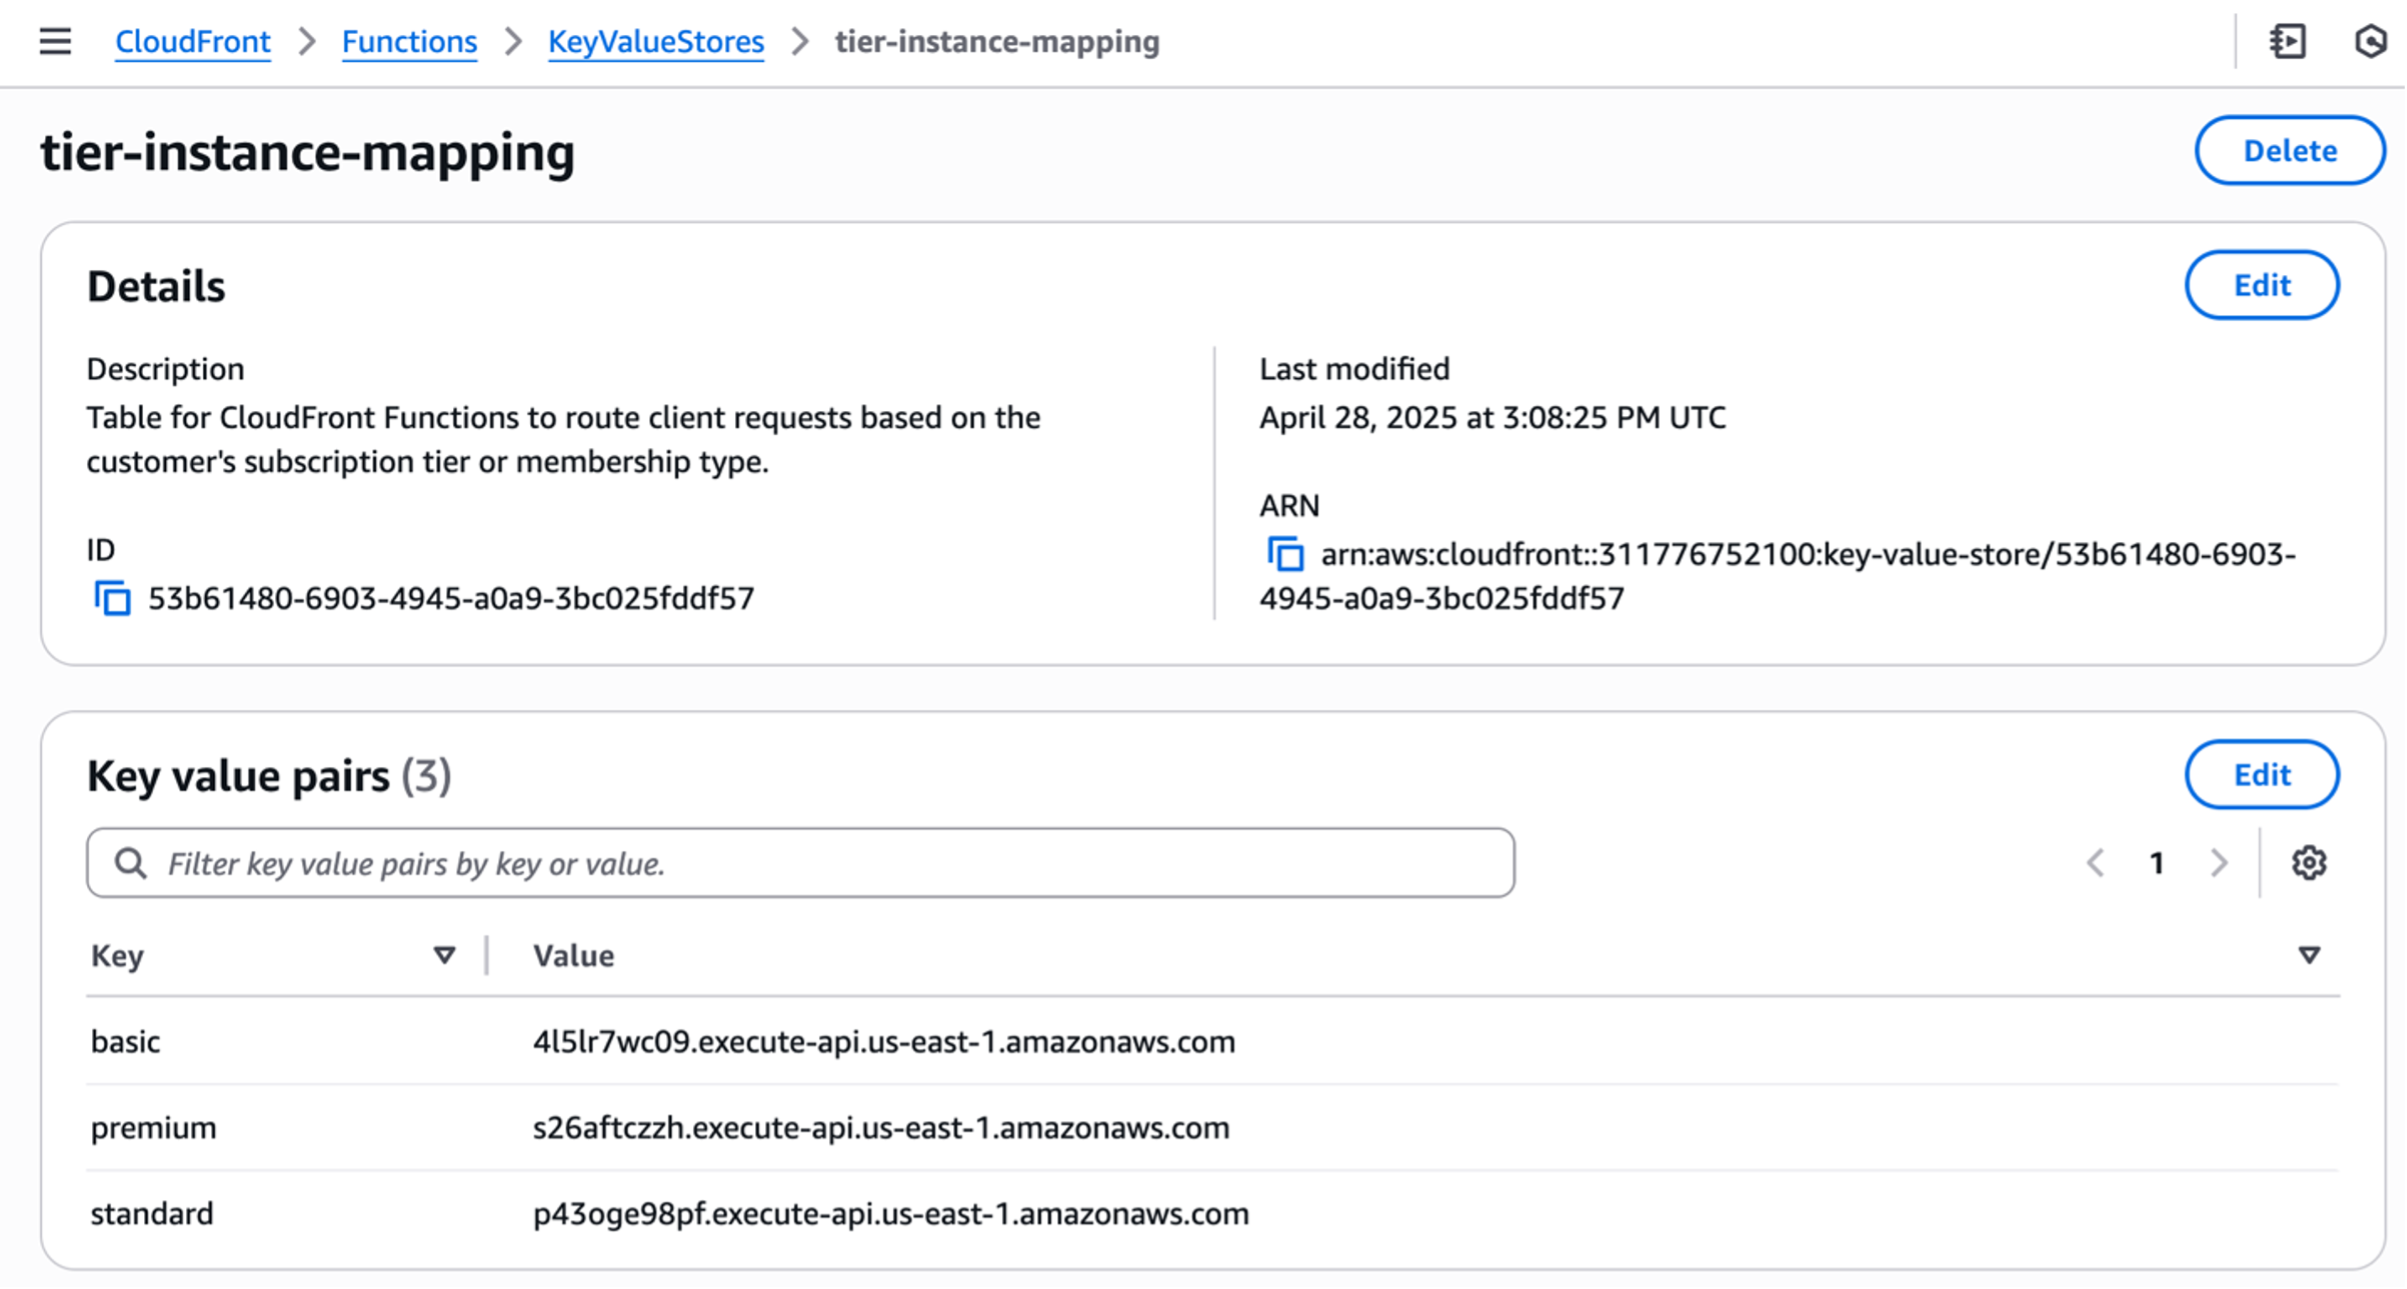Open the navigation hamburger menu

click(54, 41)
